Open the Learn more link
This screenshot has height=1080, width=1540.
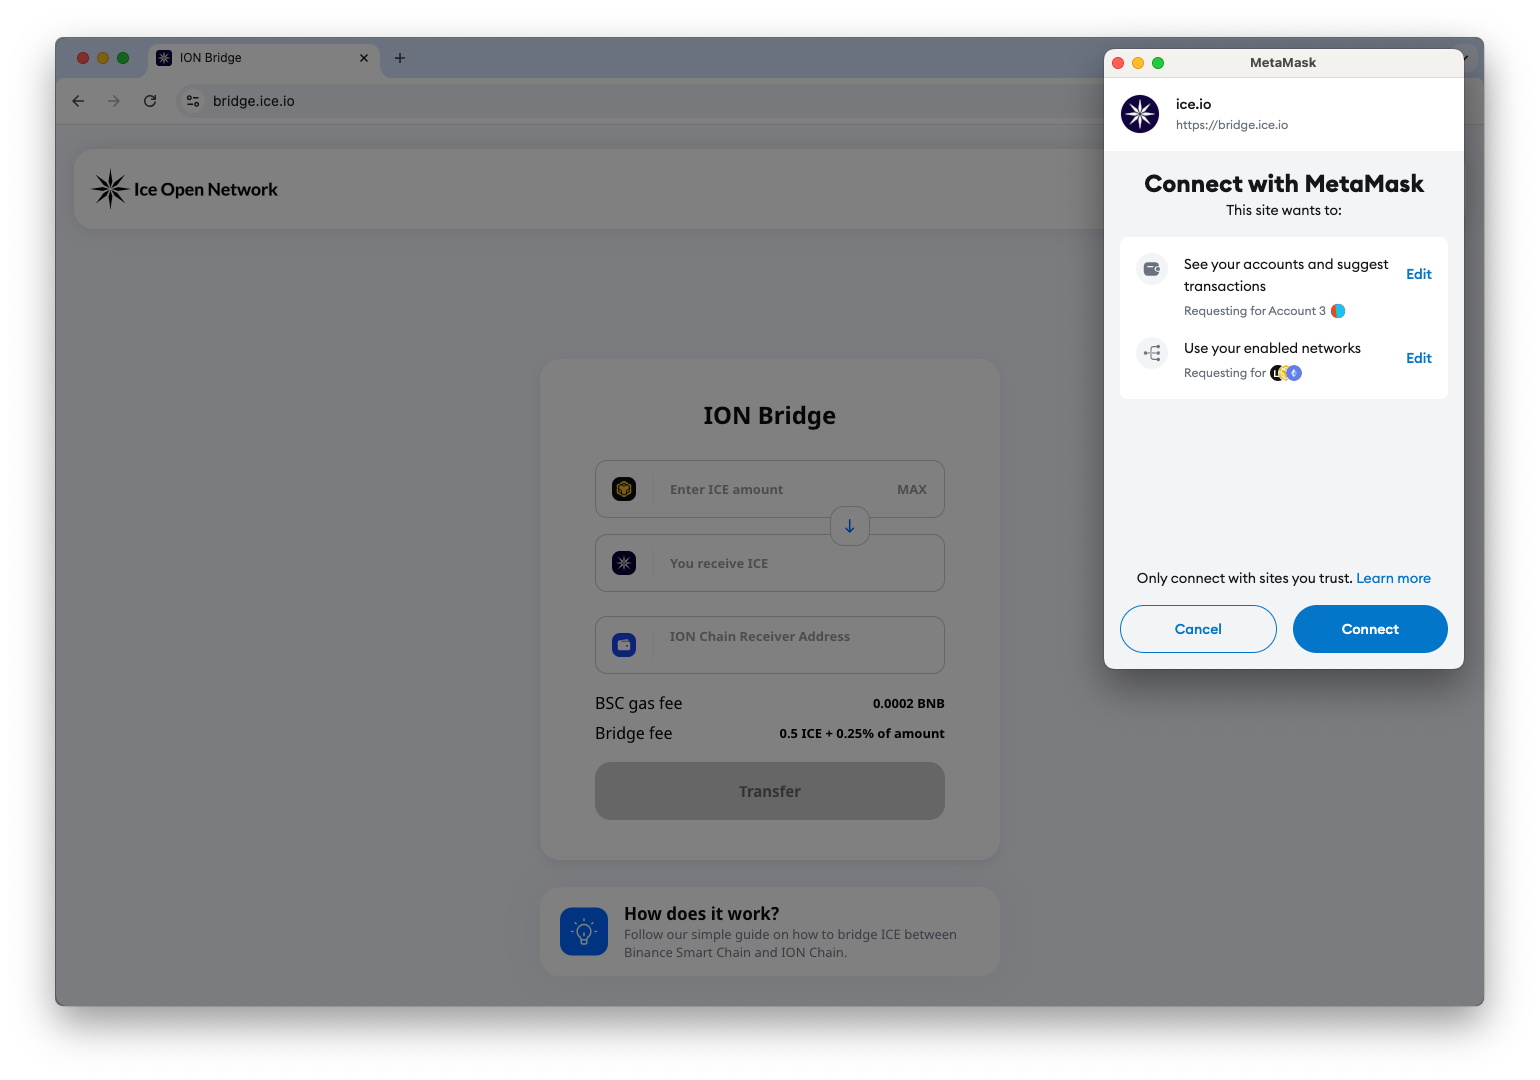1393,578
